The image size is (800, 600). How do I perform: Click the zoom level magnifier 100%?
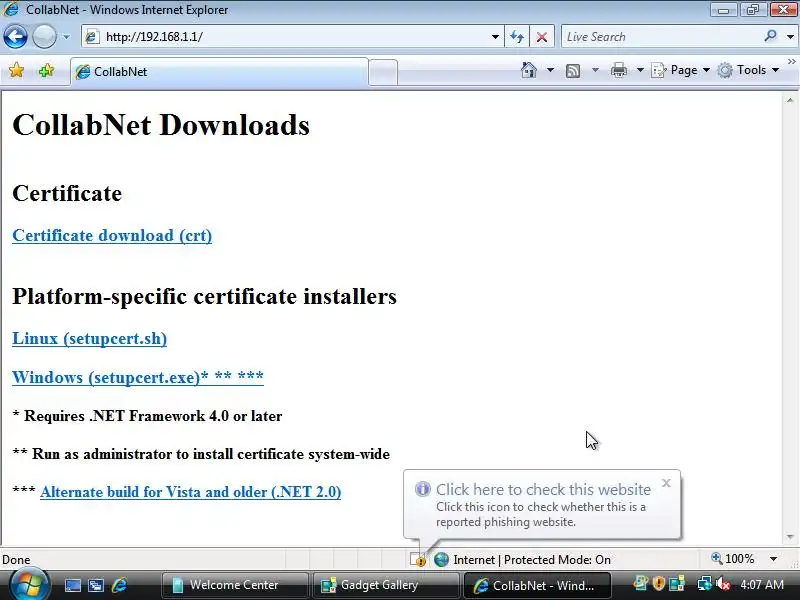[x=733, y=559]
